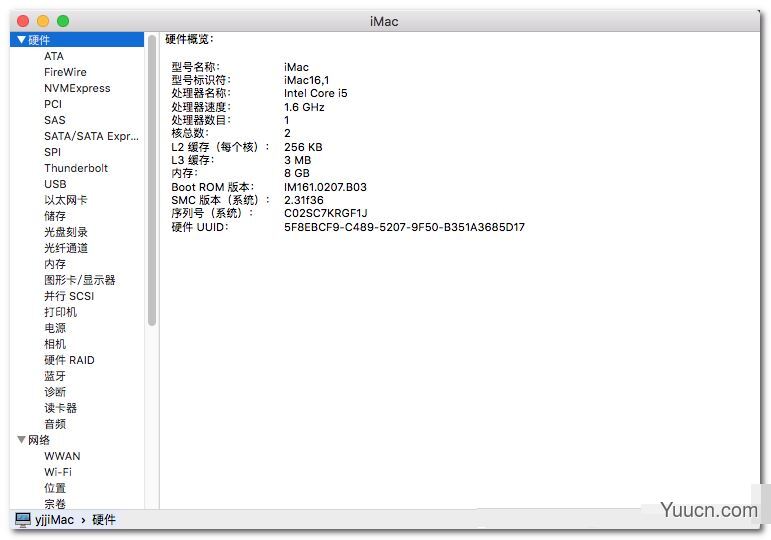Open the Thunderbolt entry
Image resolution: width=771 pixels, height=540 pixels.
[x=76, y=168]
